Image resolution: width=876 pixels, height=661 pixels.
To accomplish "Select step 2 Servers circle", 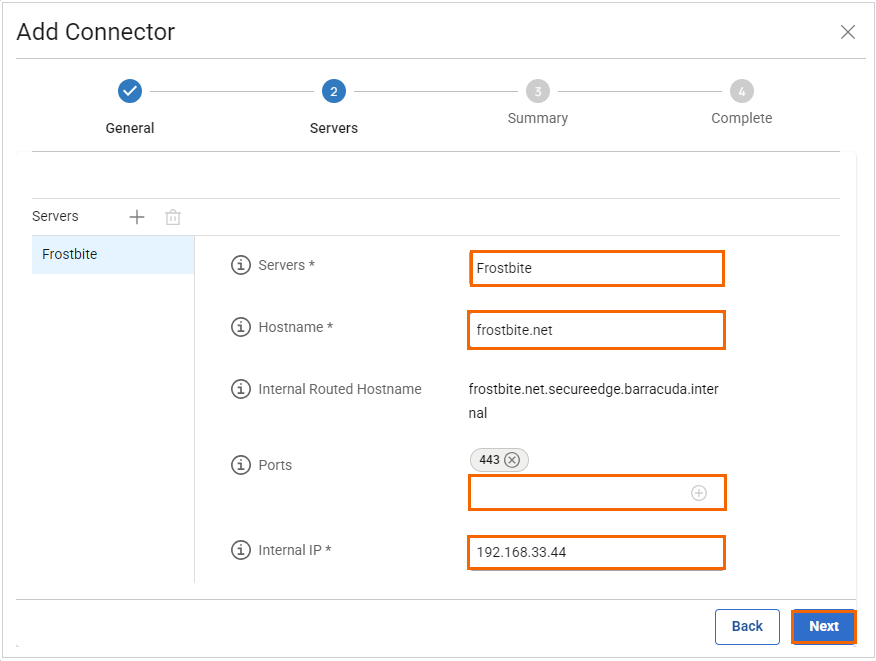I will (x=334, y=92).
